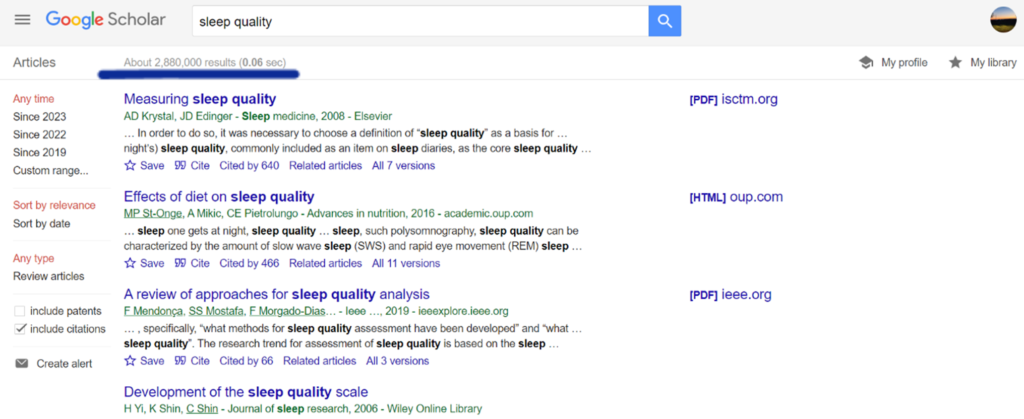Save the Measuring sleep quality article star
1024x419 pixels.
coord(130,166)
